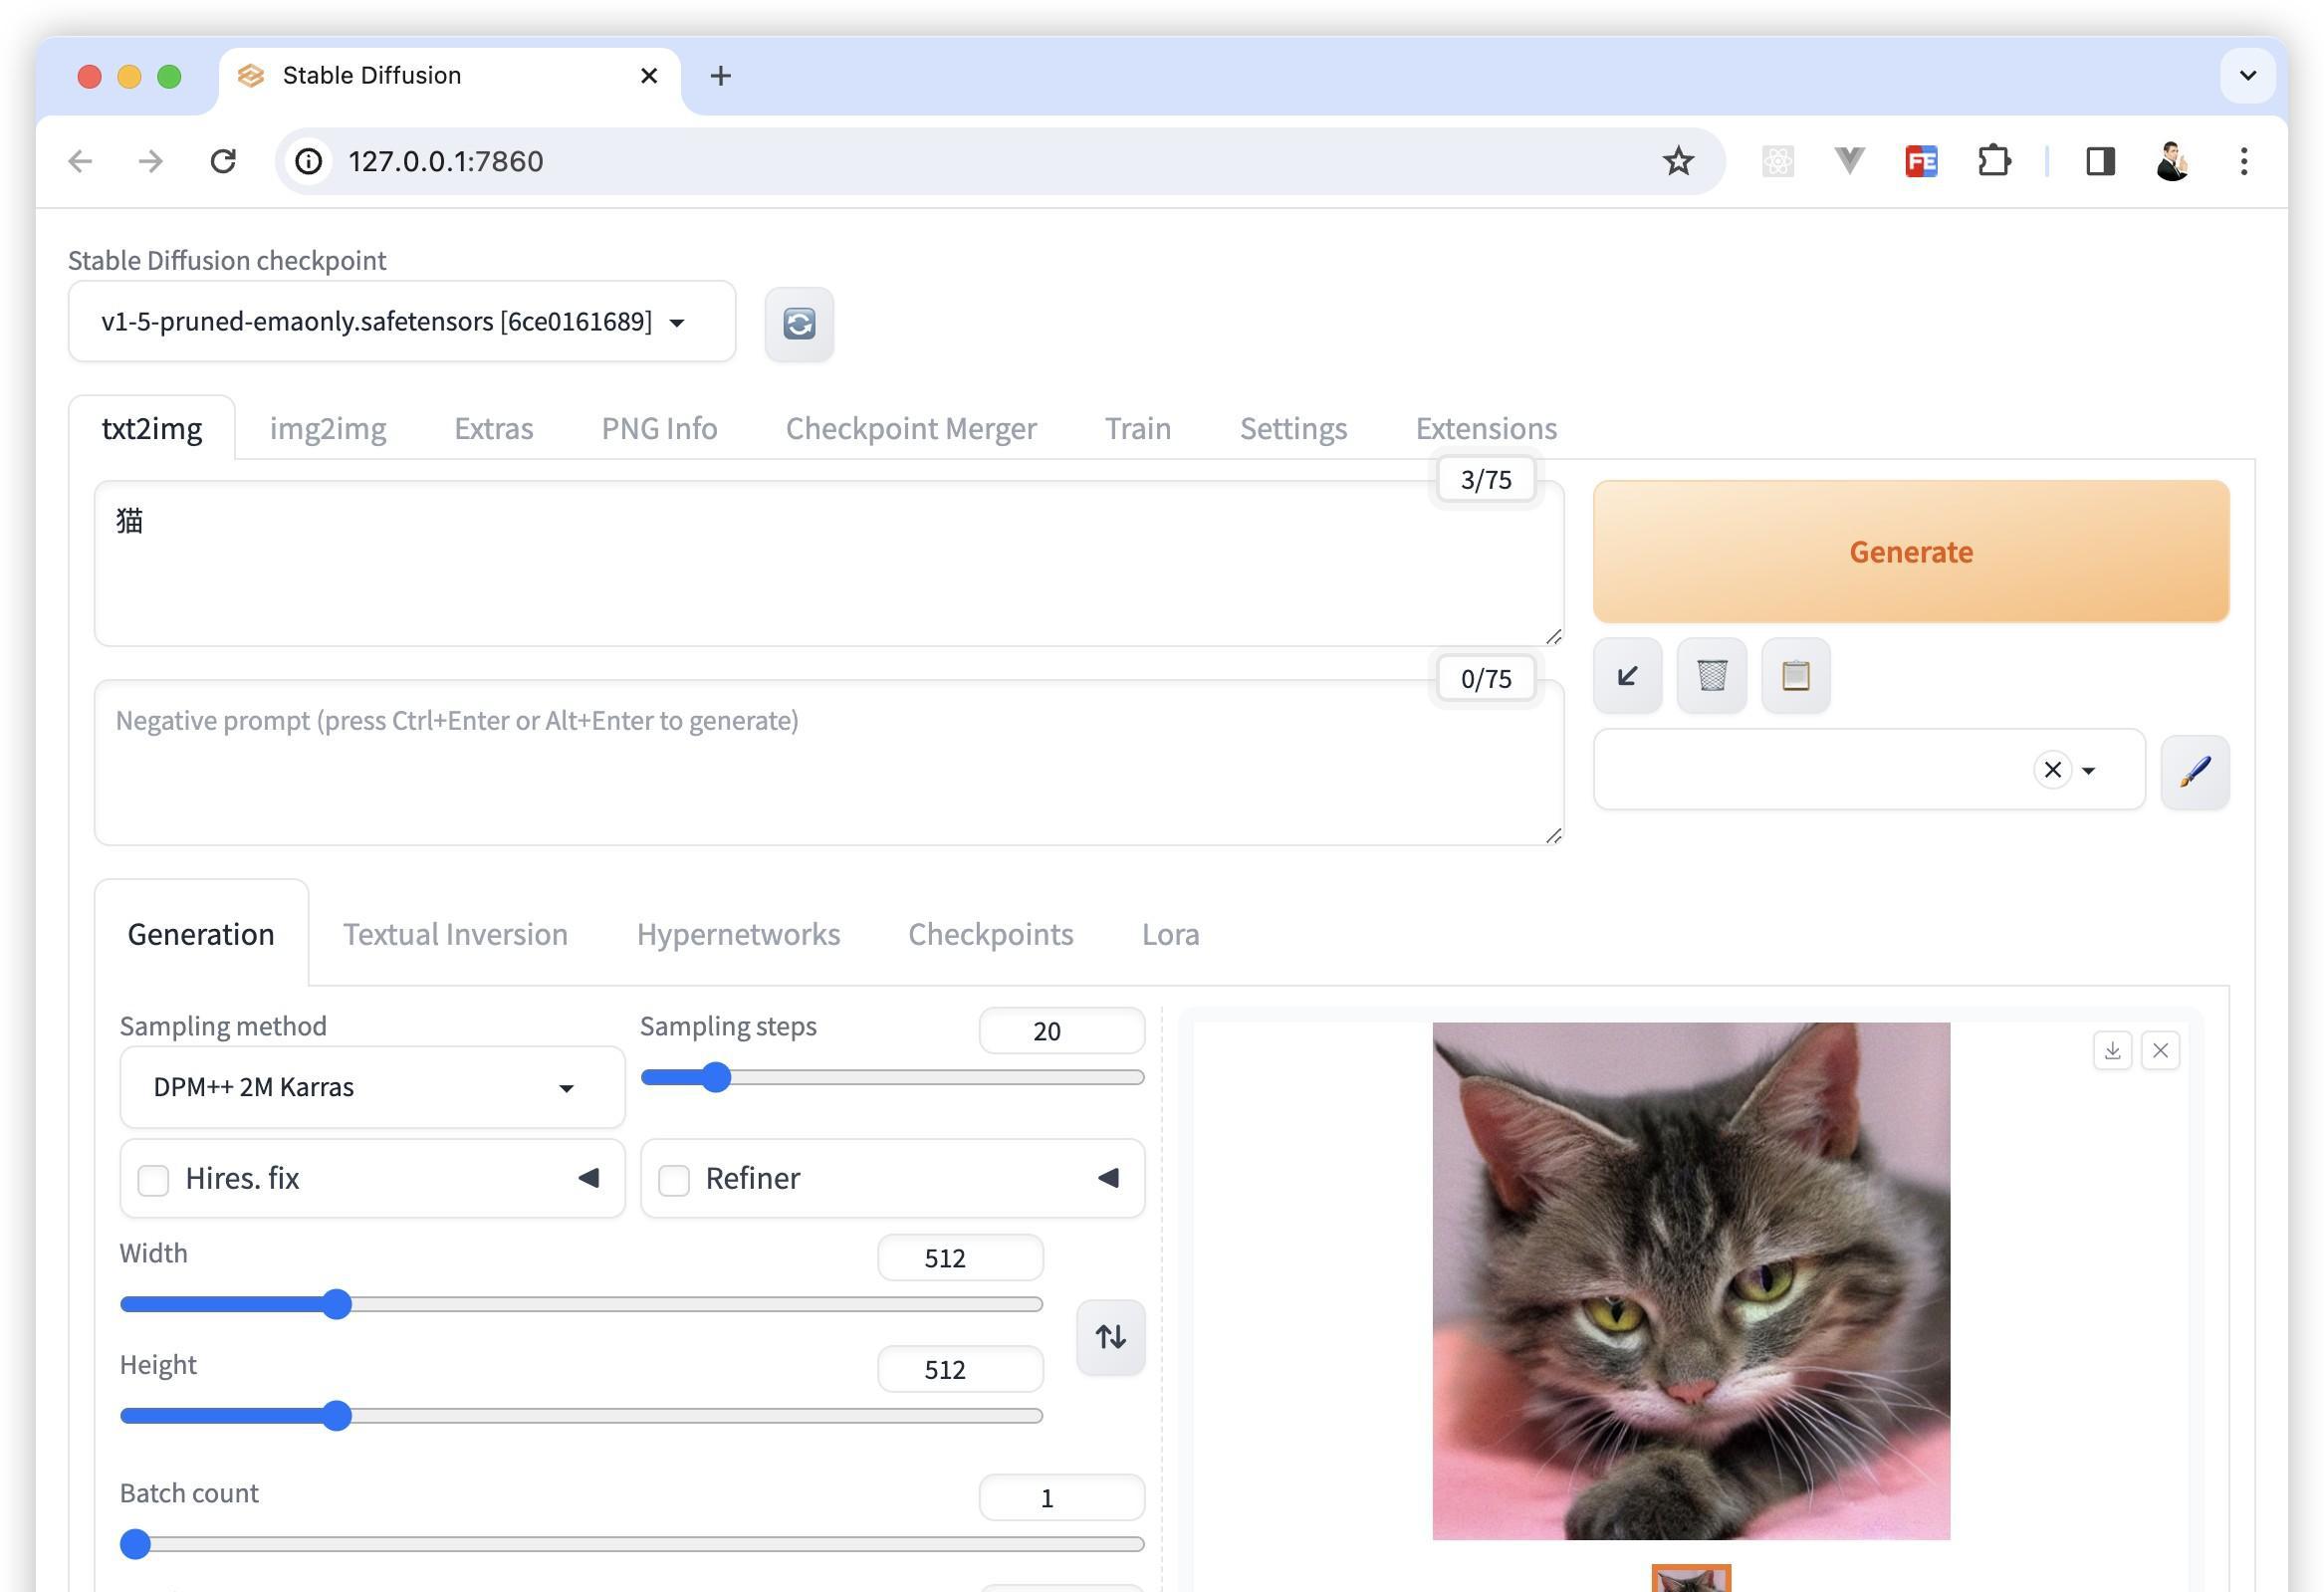Click the Sampling steps number field
Image resolution: width=2324 pixels, height=1592 pixels.
(1061, 1031)
